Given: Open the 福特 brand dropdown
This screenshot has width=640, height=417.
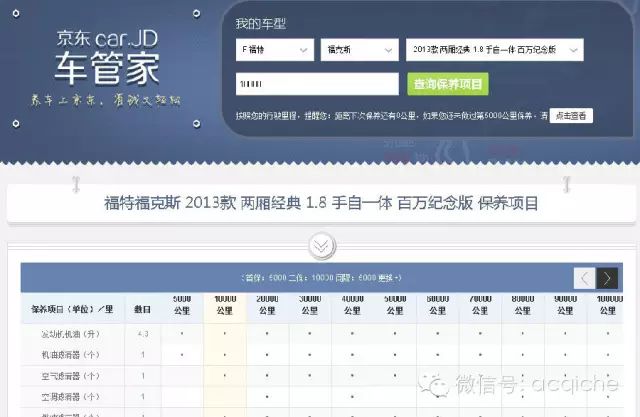Looking at the screenshot, I should (275, 50).
